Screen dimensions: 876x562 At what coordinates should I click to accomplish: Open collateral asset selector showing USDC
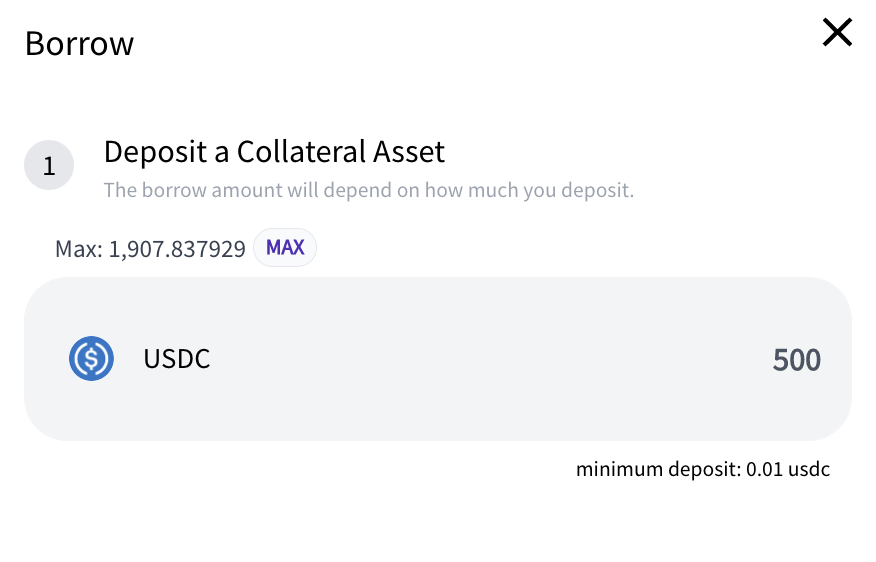pos(140,359)
